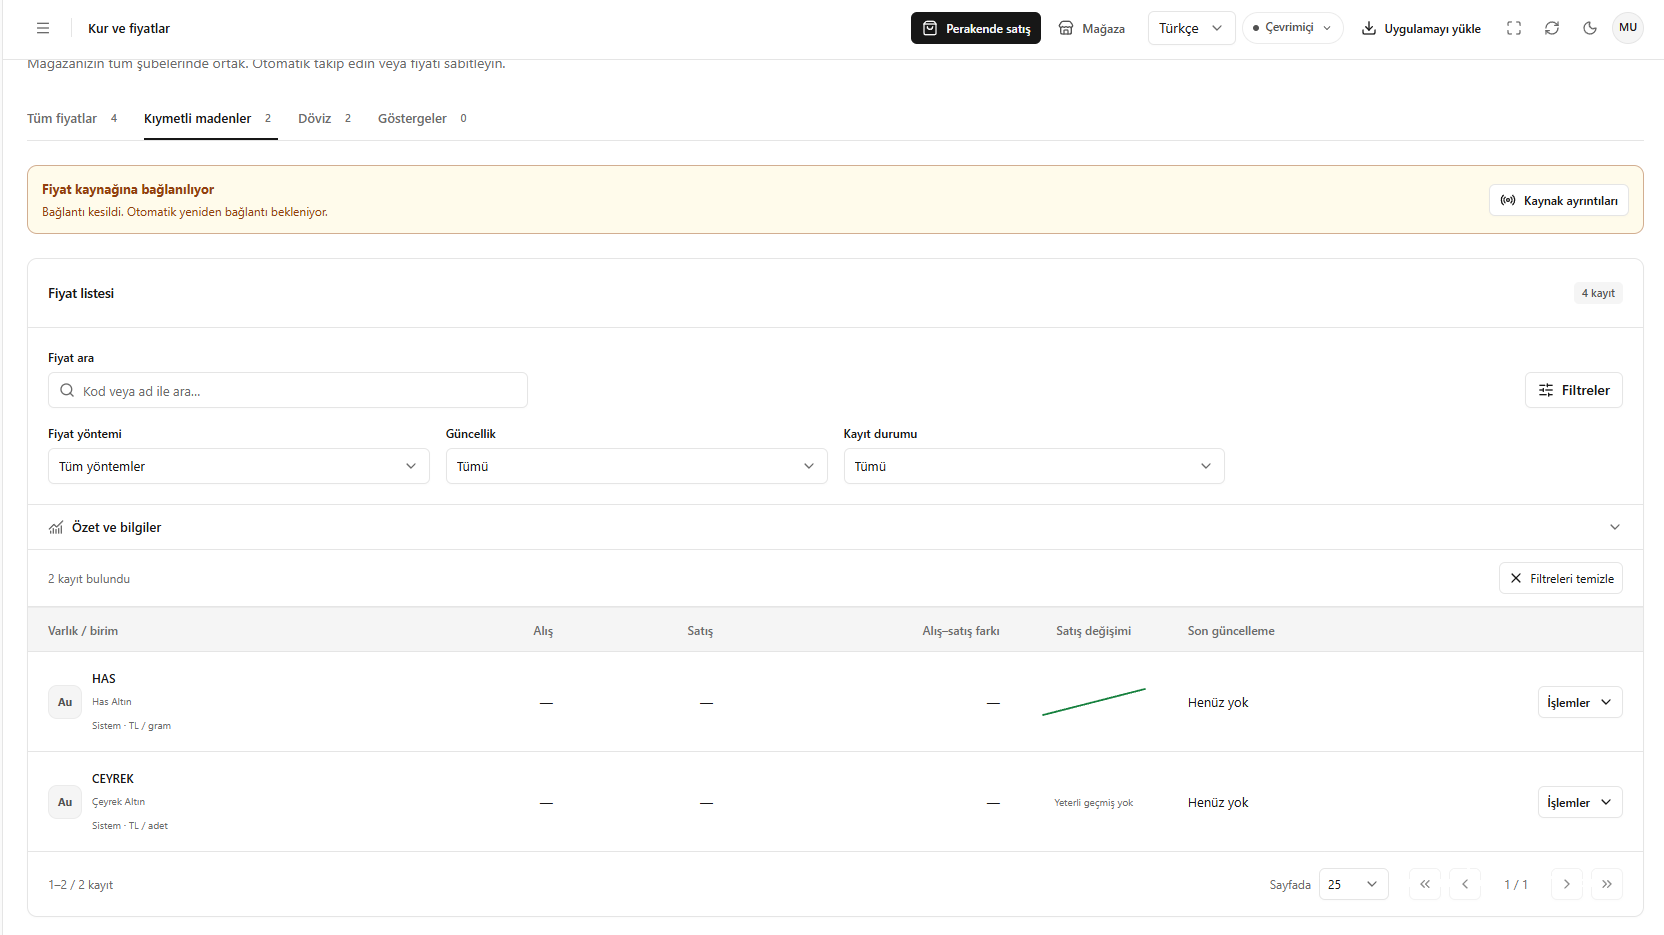Click the 4 kayıt badge
The width and height of the screenshot is (1664, 935).
1598,293
